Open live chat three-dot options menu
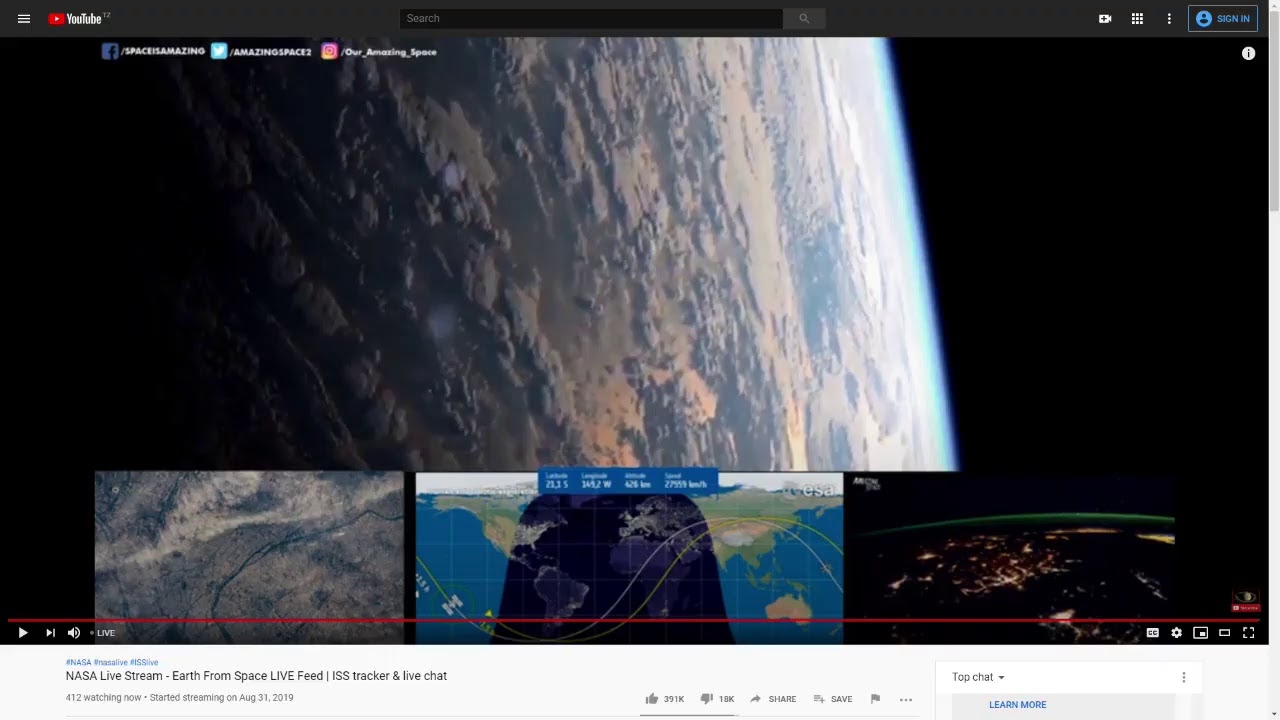1280x720 pixels. [x=1184, y=677]
